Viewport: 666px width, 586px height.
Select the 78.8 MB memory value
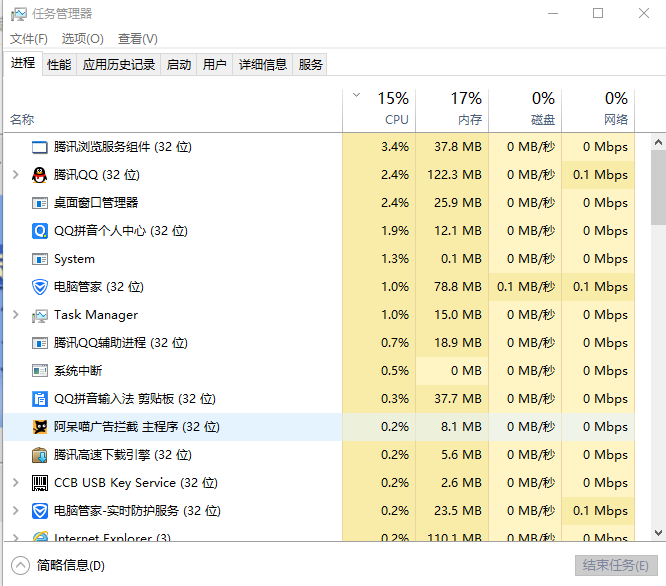pos(457,287)
